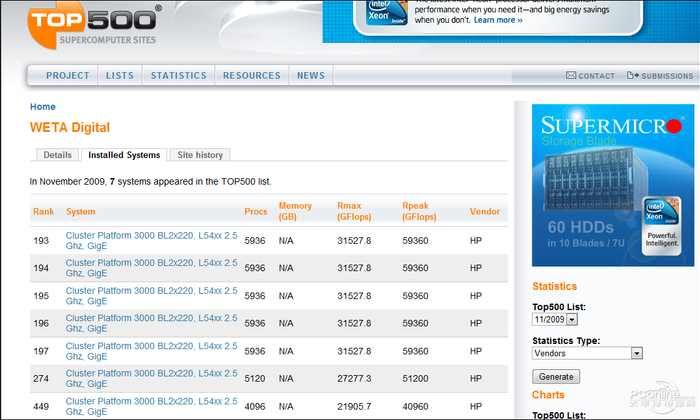
Task: Open the NEWS menu
Action: tap(311, 75)
